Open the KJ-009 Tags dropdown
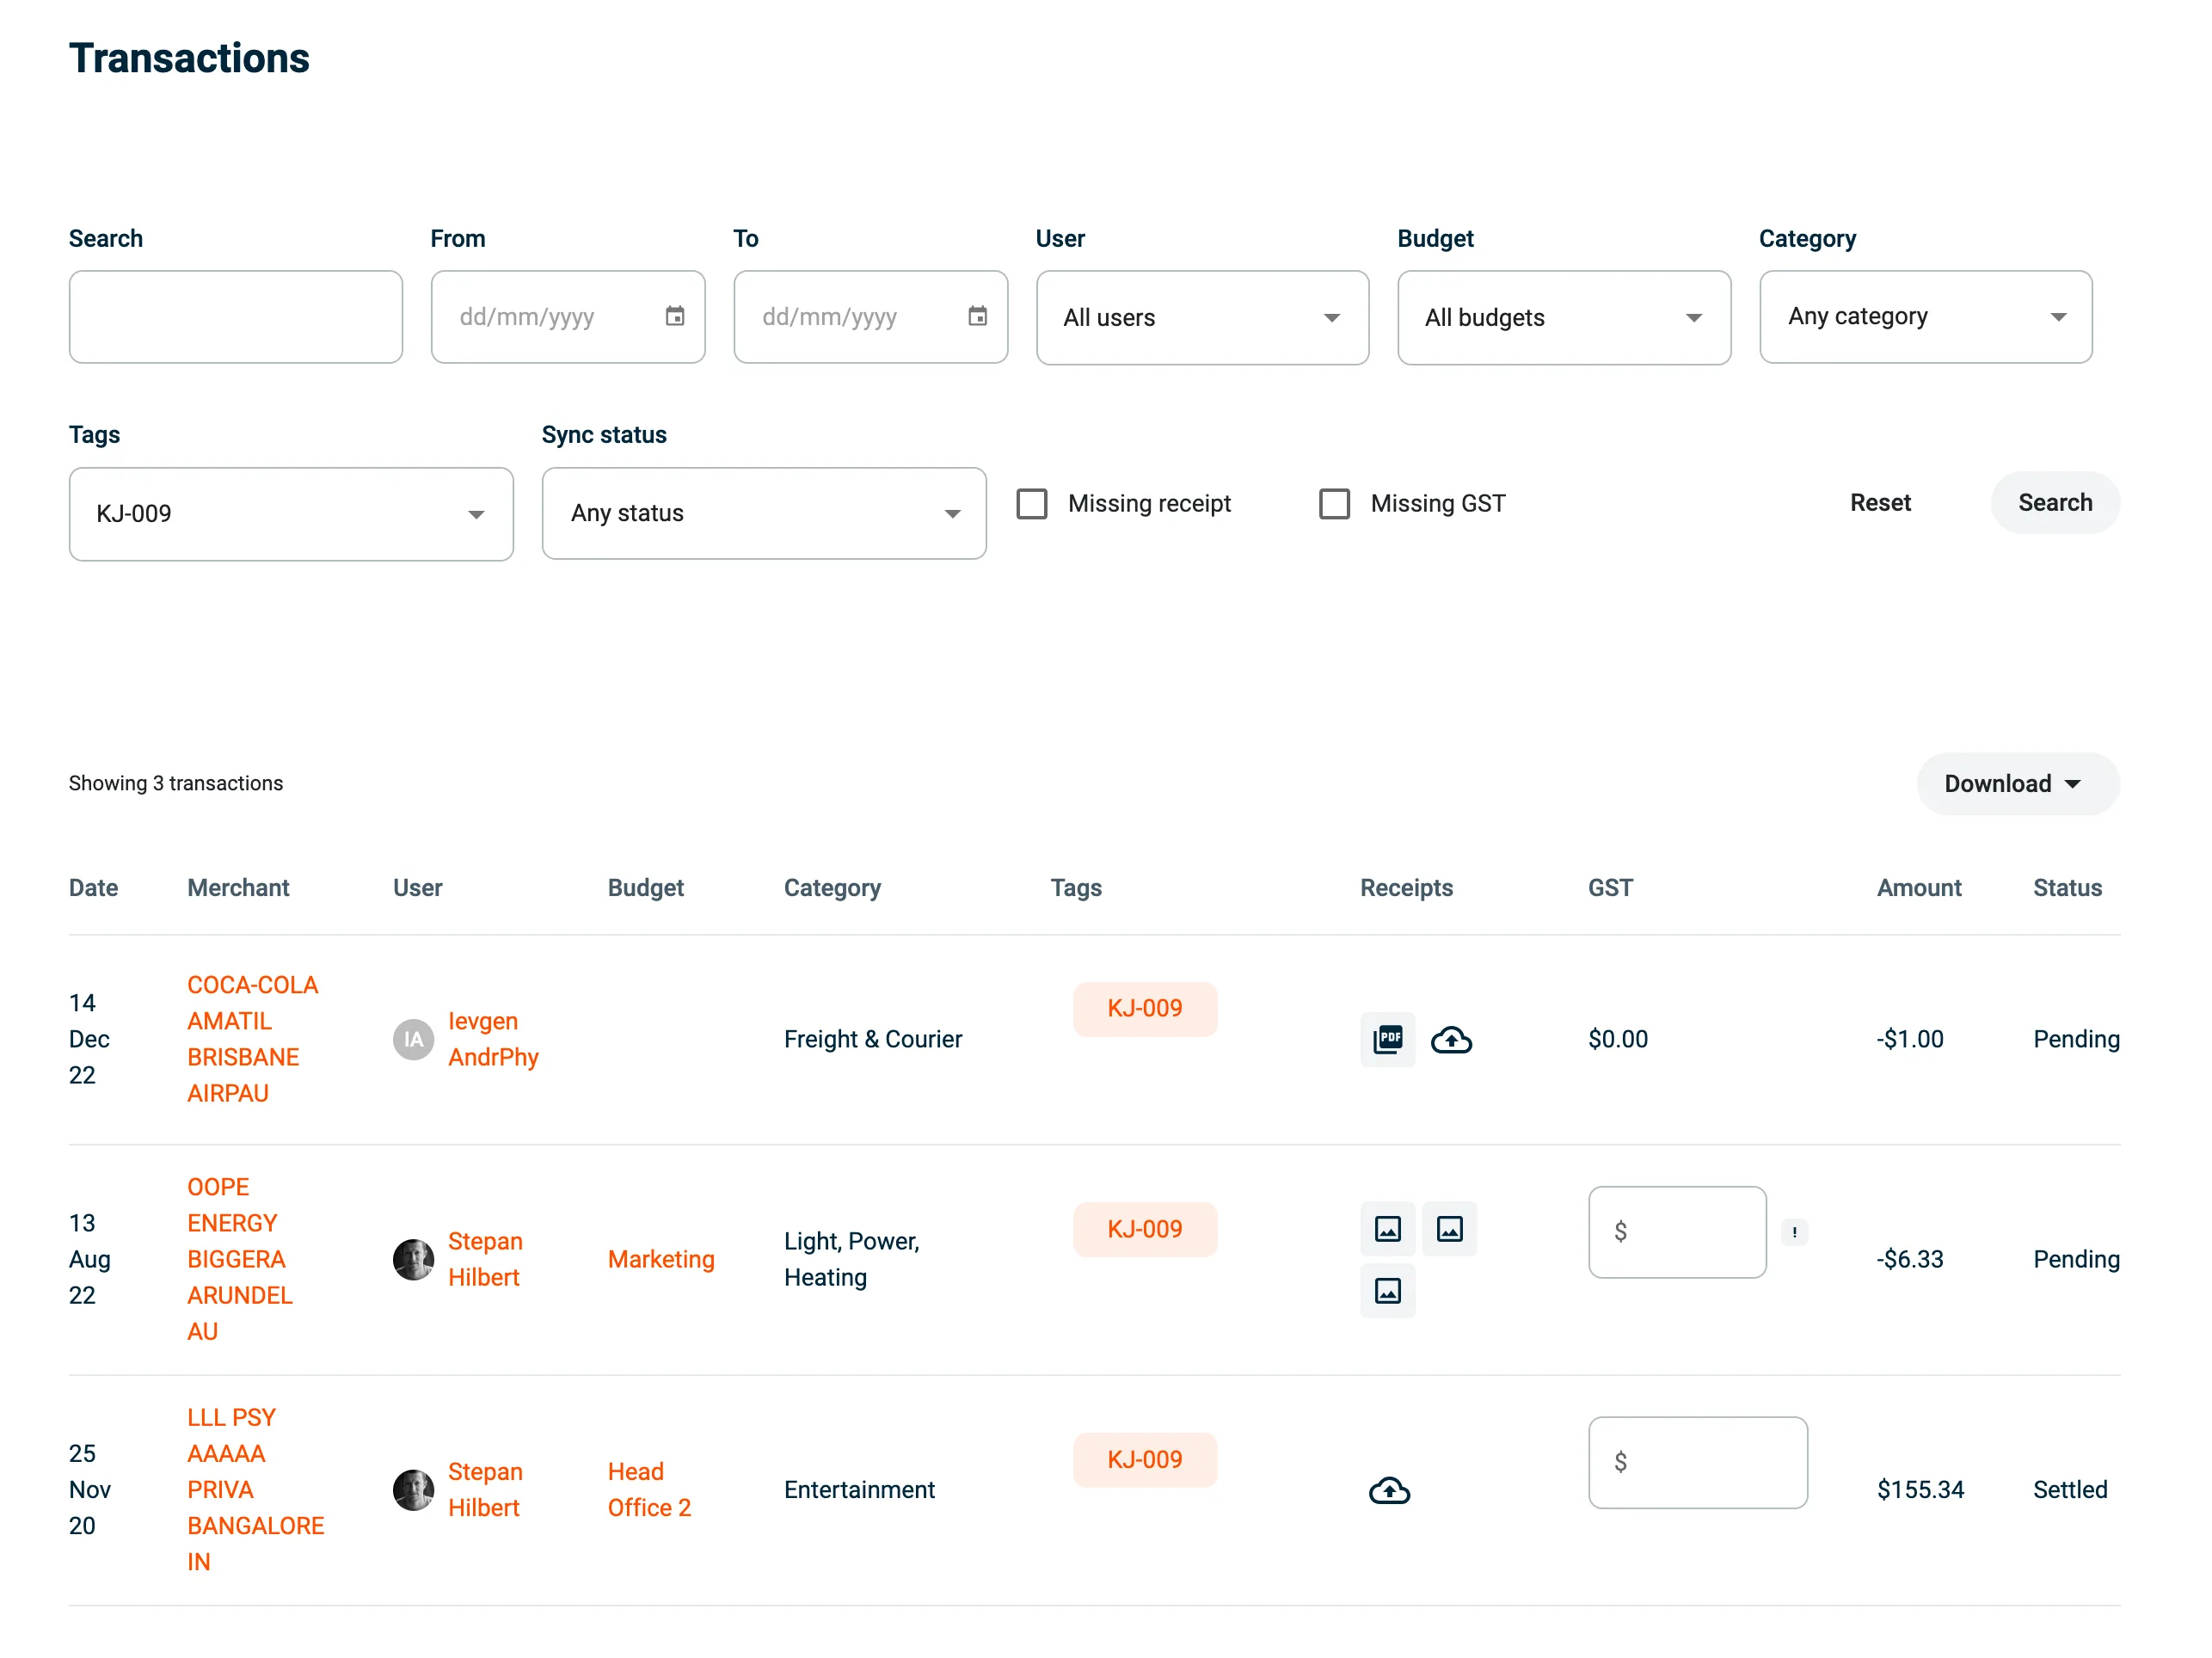This screenshot has height=1658, width=2212. pos(291,514)
